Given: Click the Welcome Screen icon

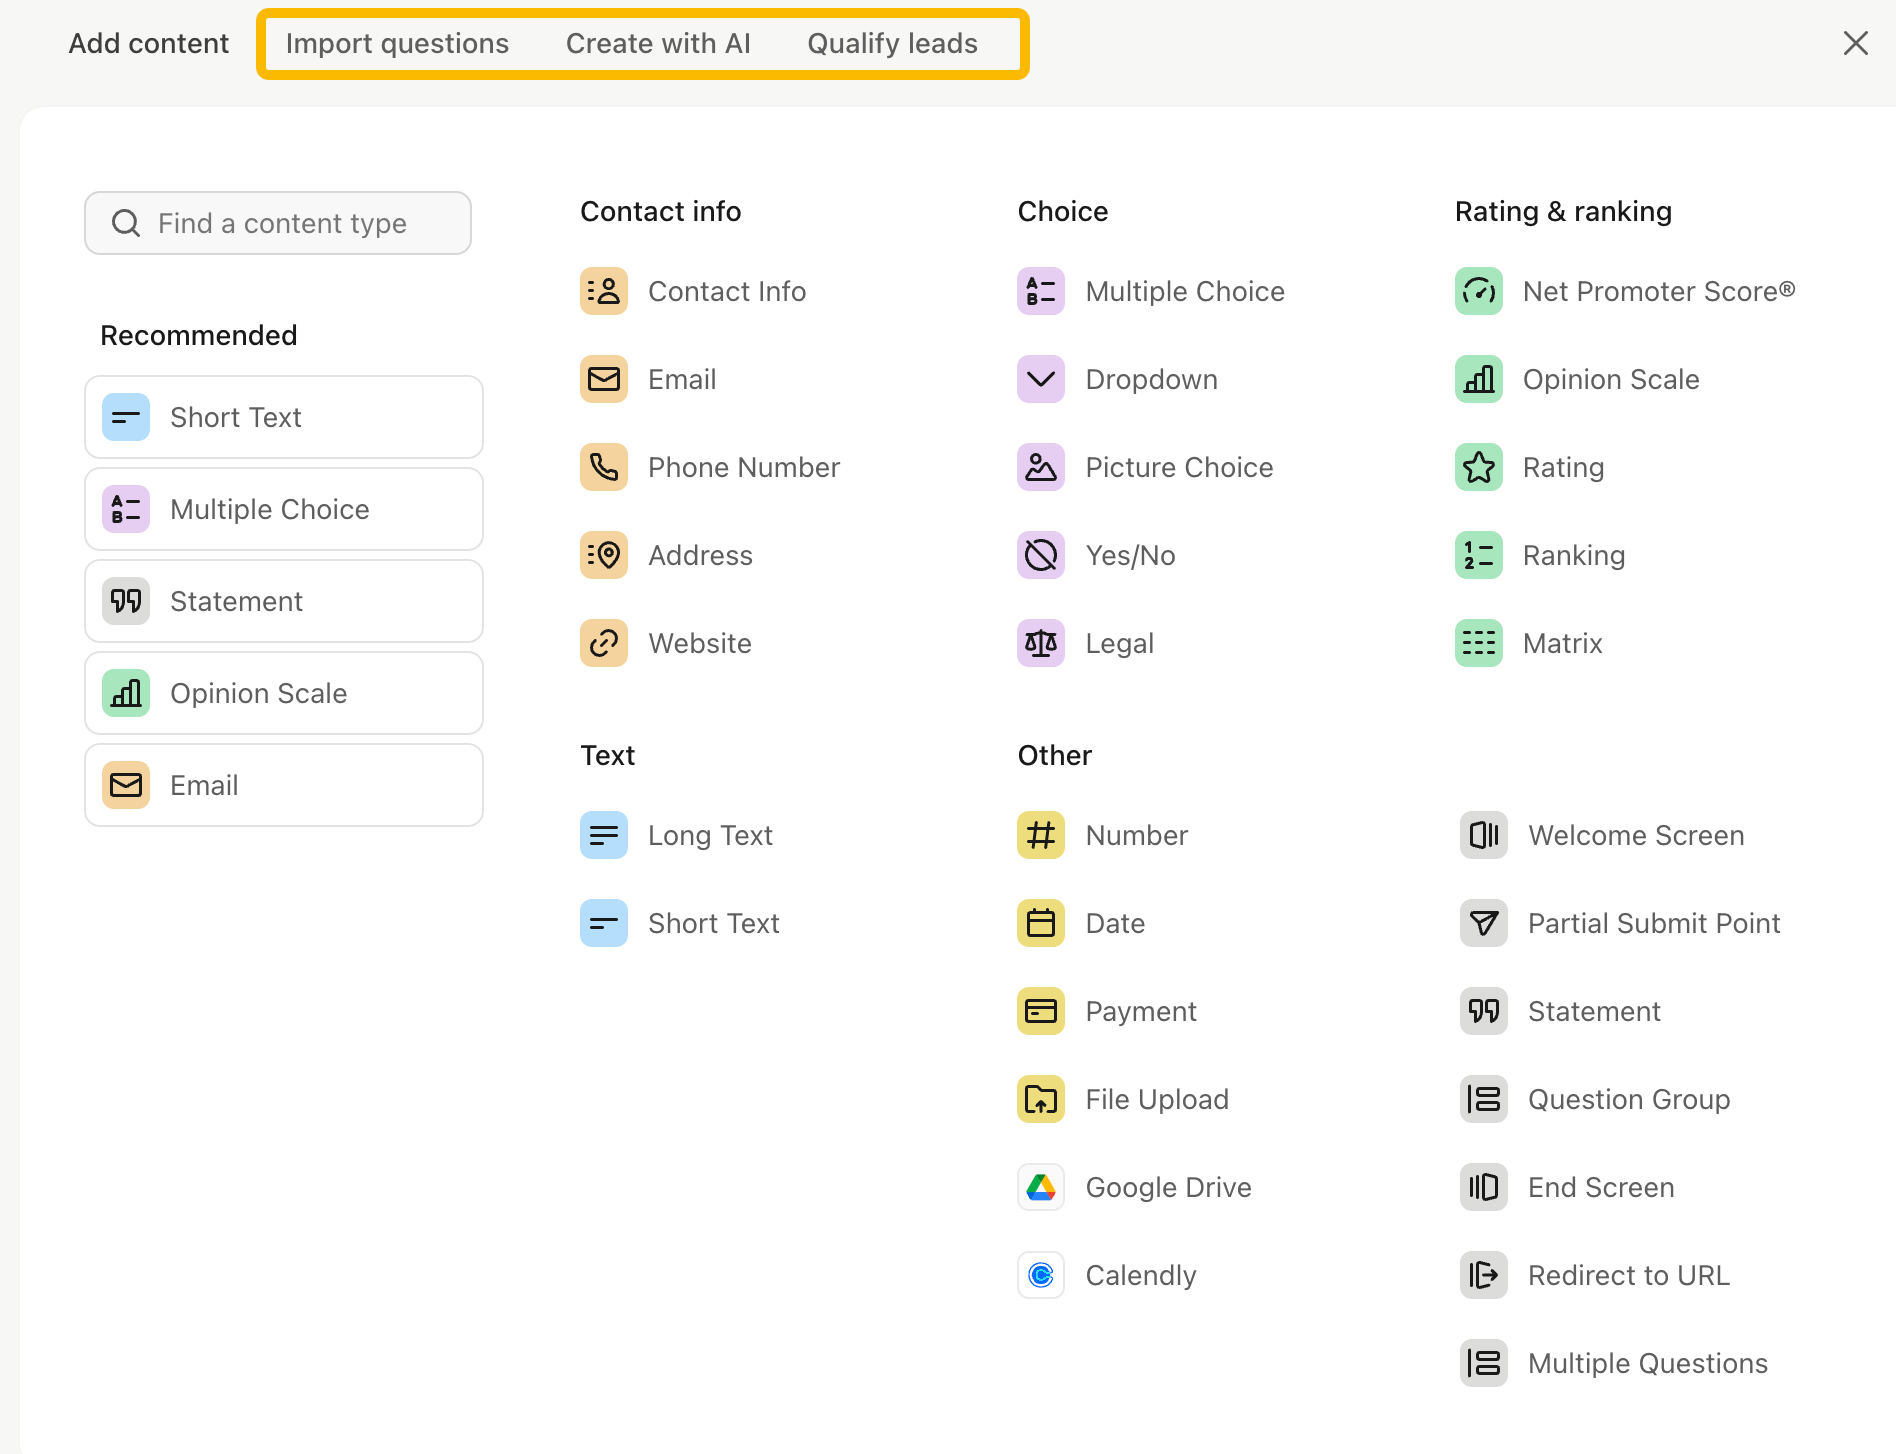Looking at the screenshot, I should (1484, 835).
